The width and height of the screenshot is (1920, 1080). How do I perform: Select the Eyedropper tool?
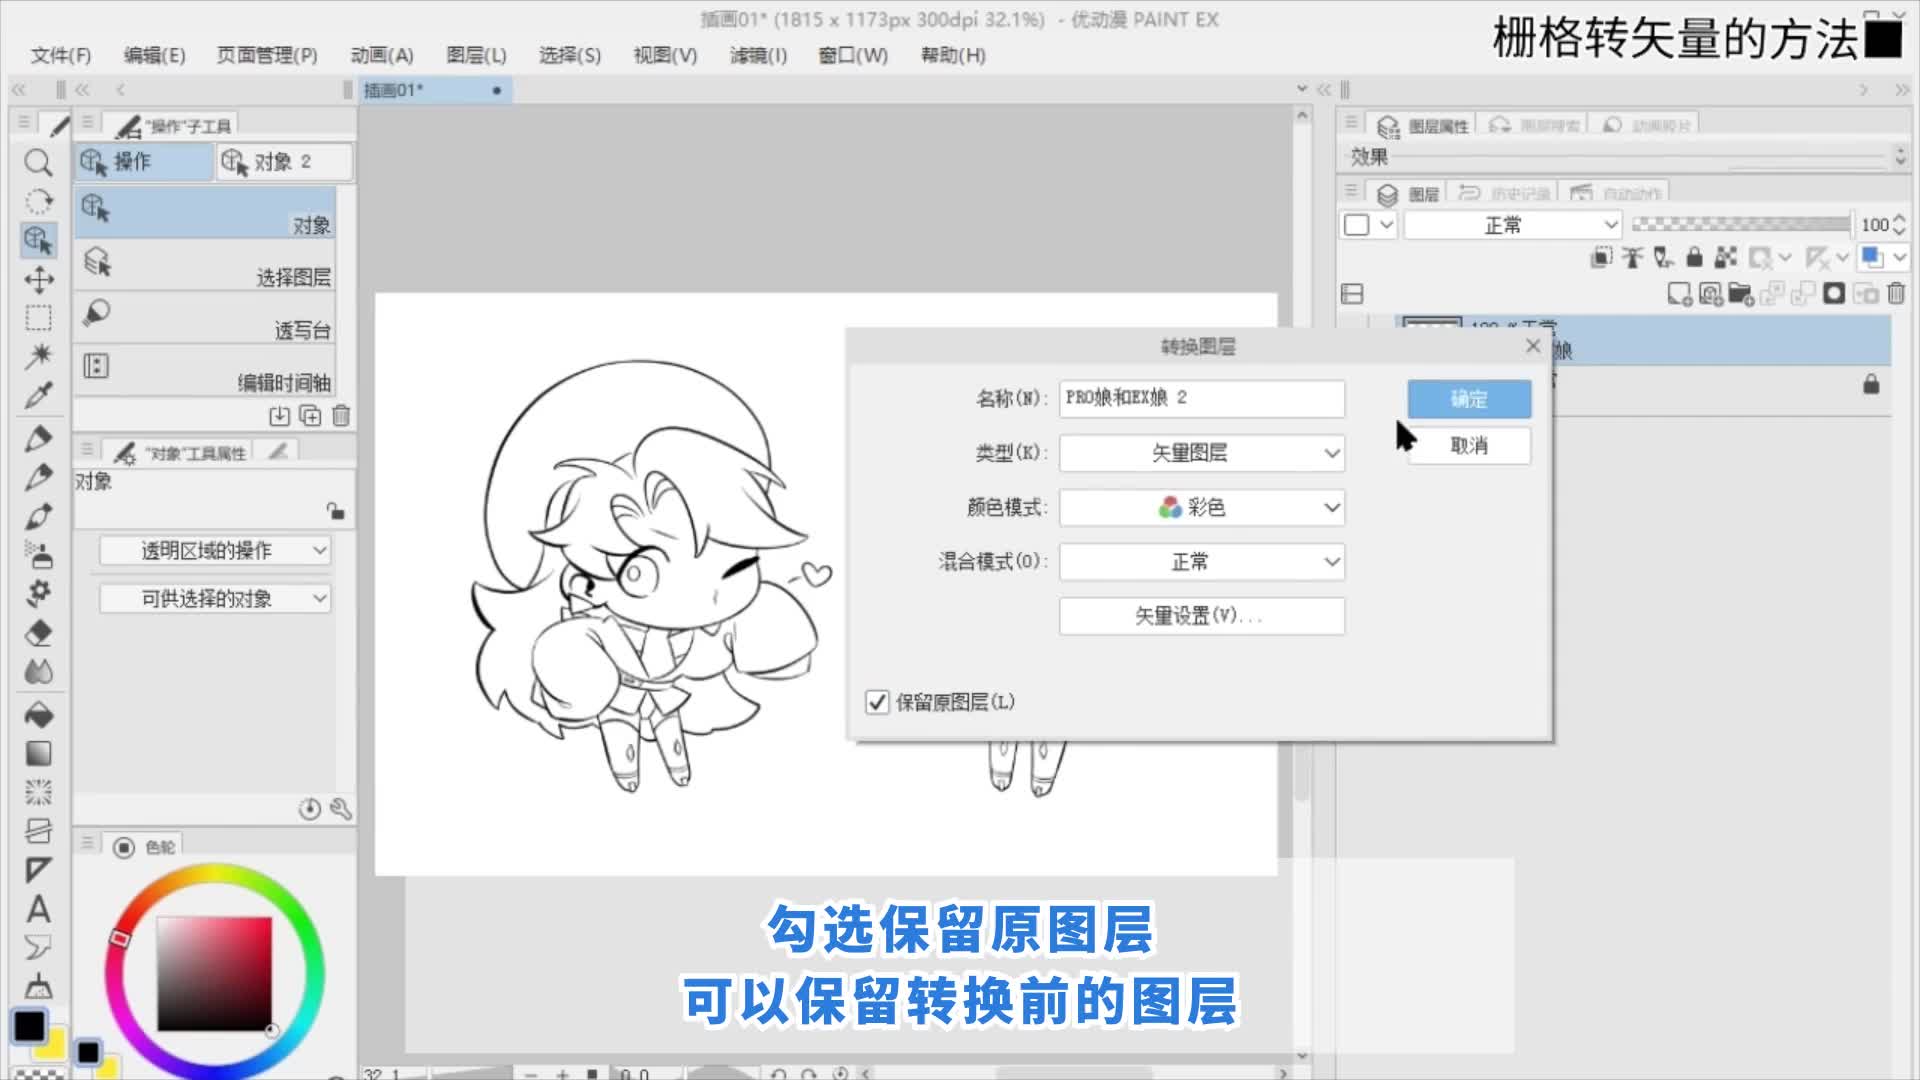point(38,395)
